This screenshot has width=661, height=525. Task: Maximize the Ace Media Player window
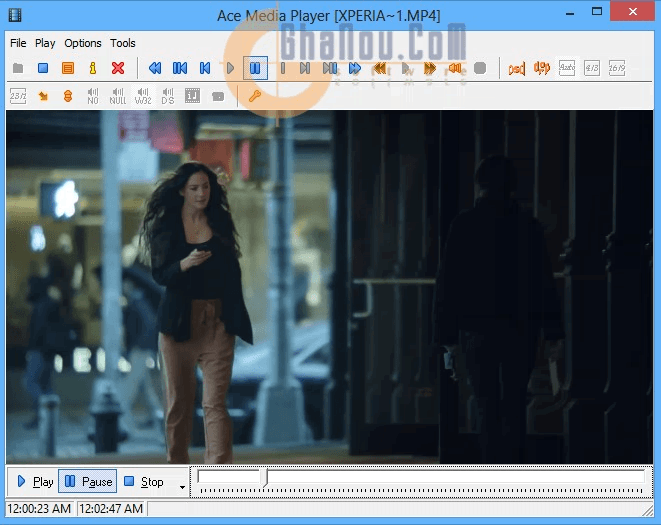point(597,12)
